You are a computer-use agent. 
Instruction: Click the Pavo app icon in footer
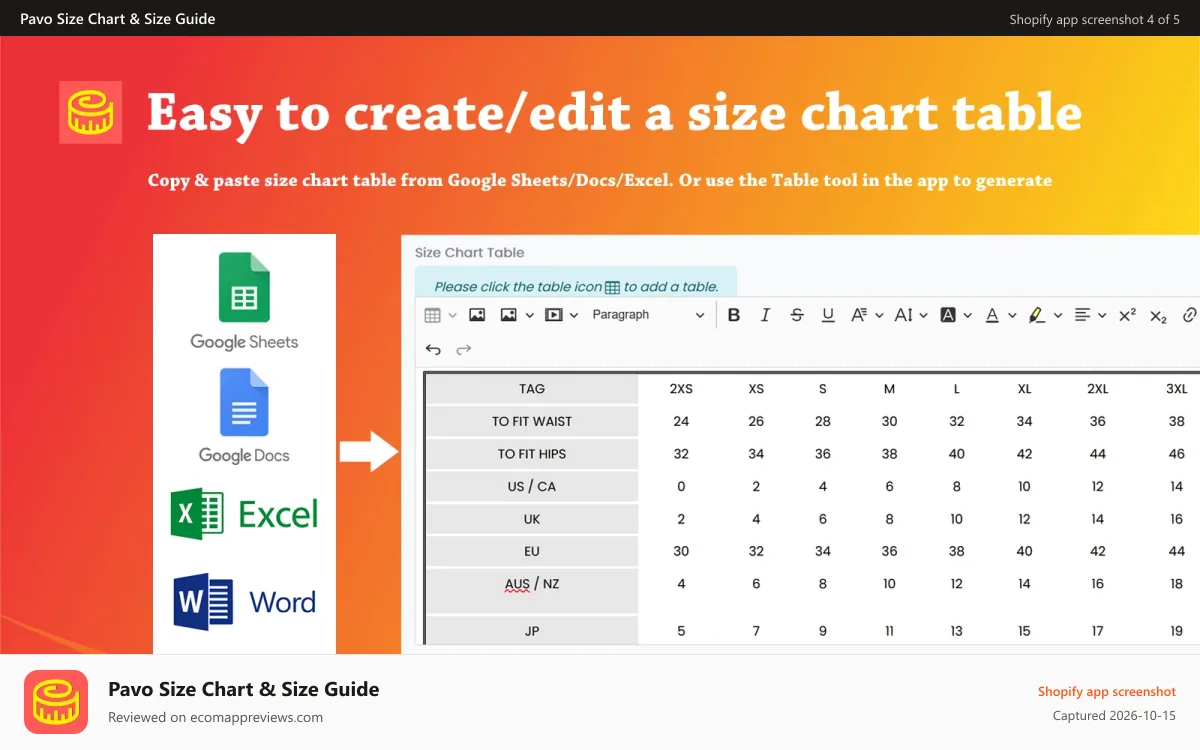click(56, 702)
